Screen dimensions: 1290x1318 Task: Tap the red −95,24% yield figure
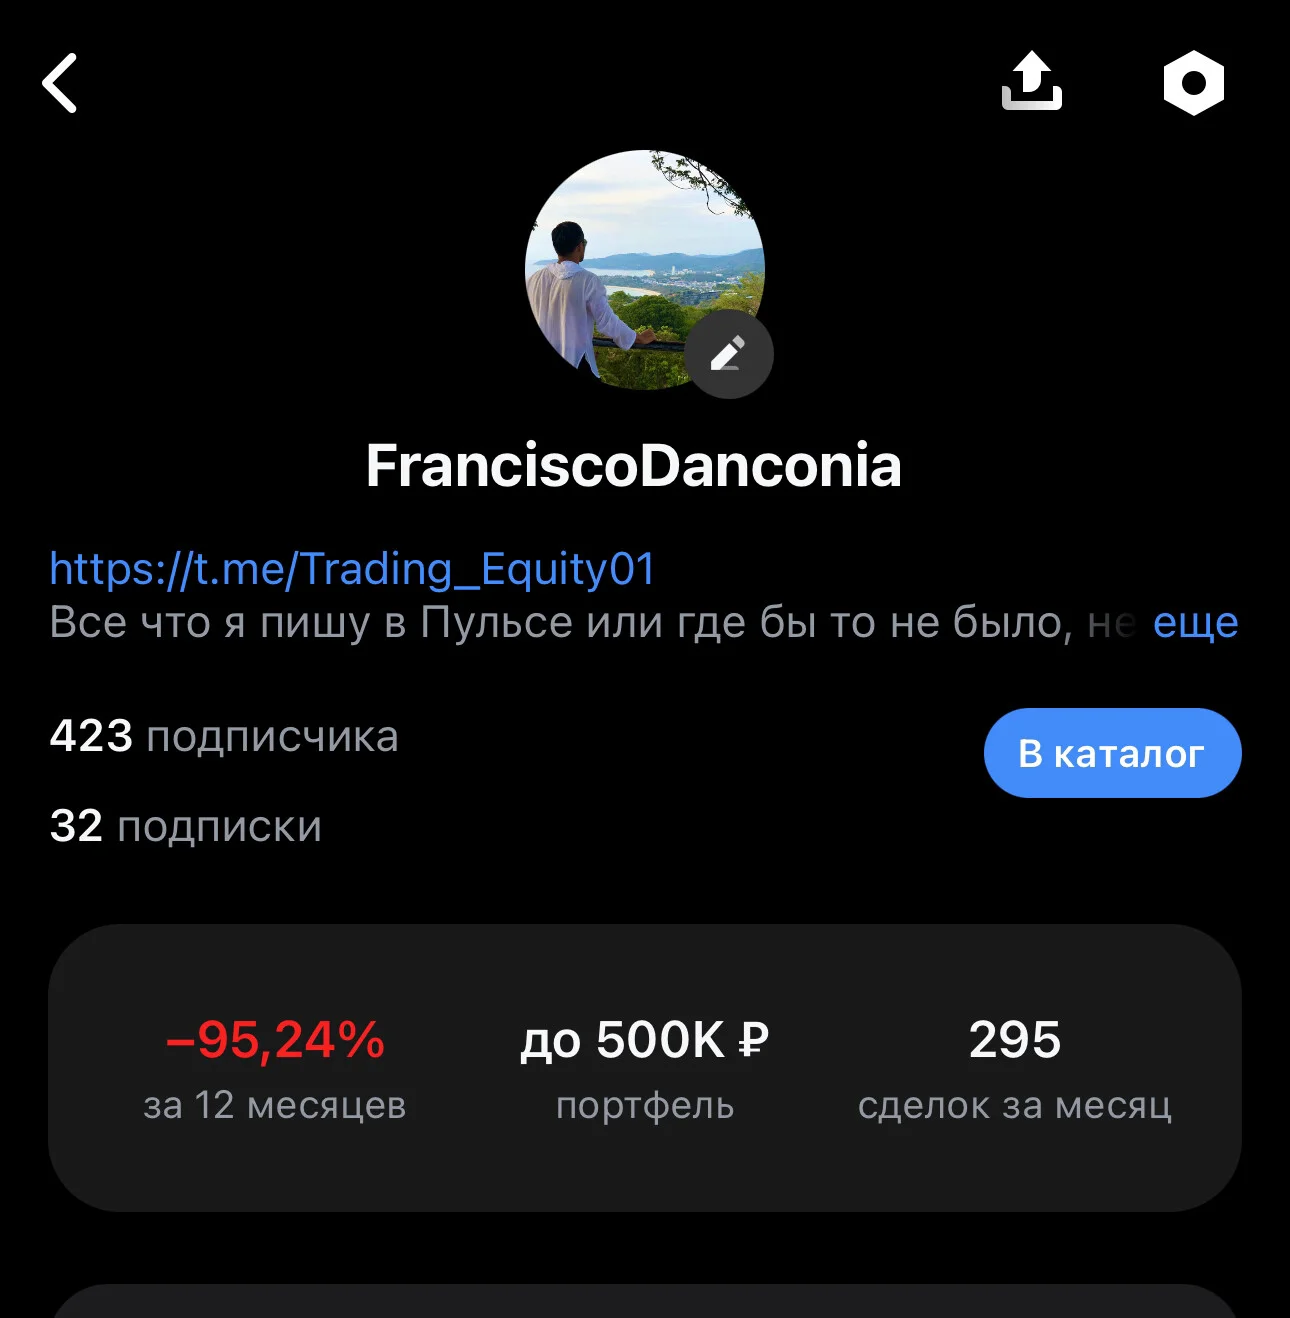coord(275,1040)
